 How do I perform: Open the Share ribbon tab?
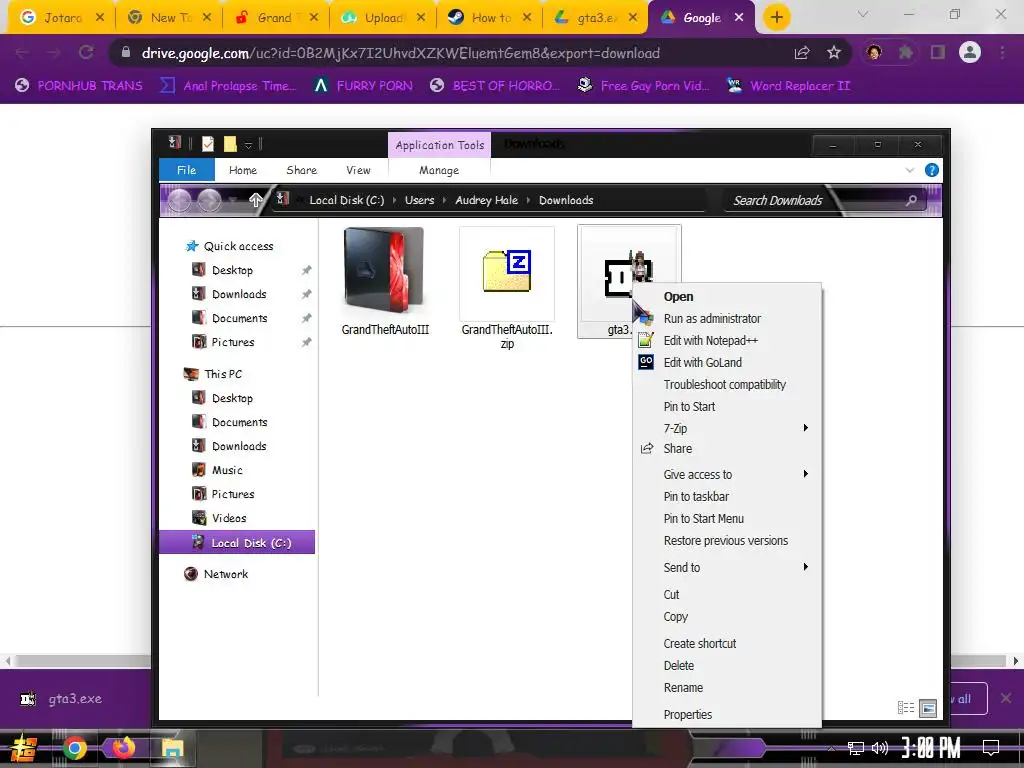[302, 170]
